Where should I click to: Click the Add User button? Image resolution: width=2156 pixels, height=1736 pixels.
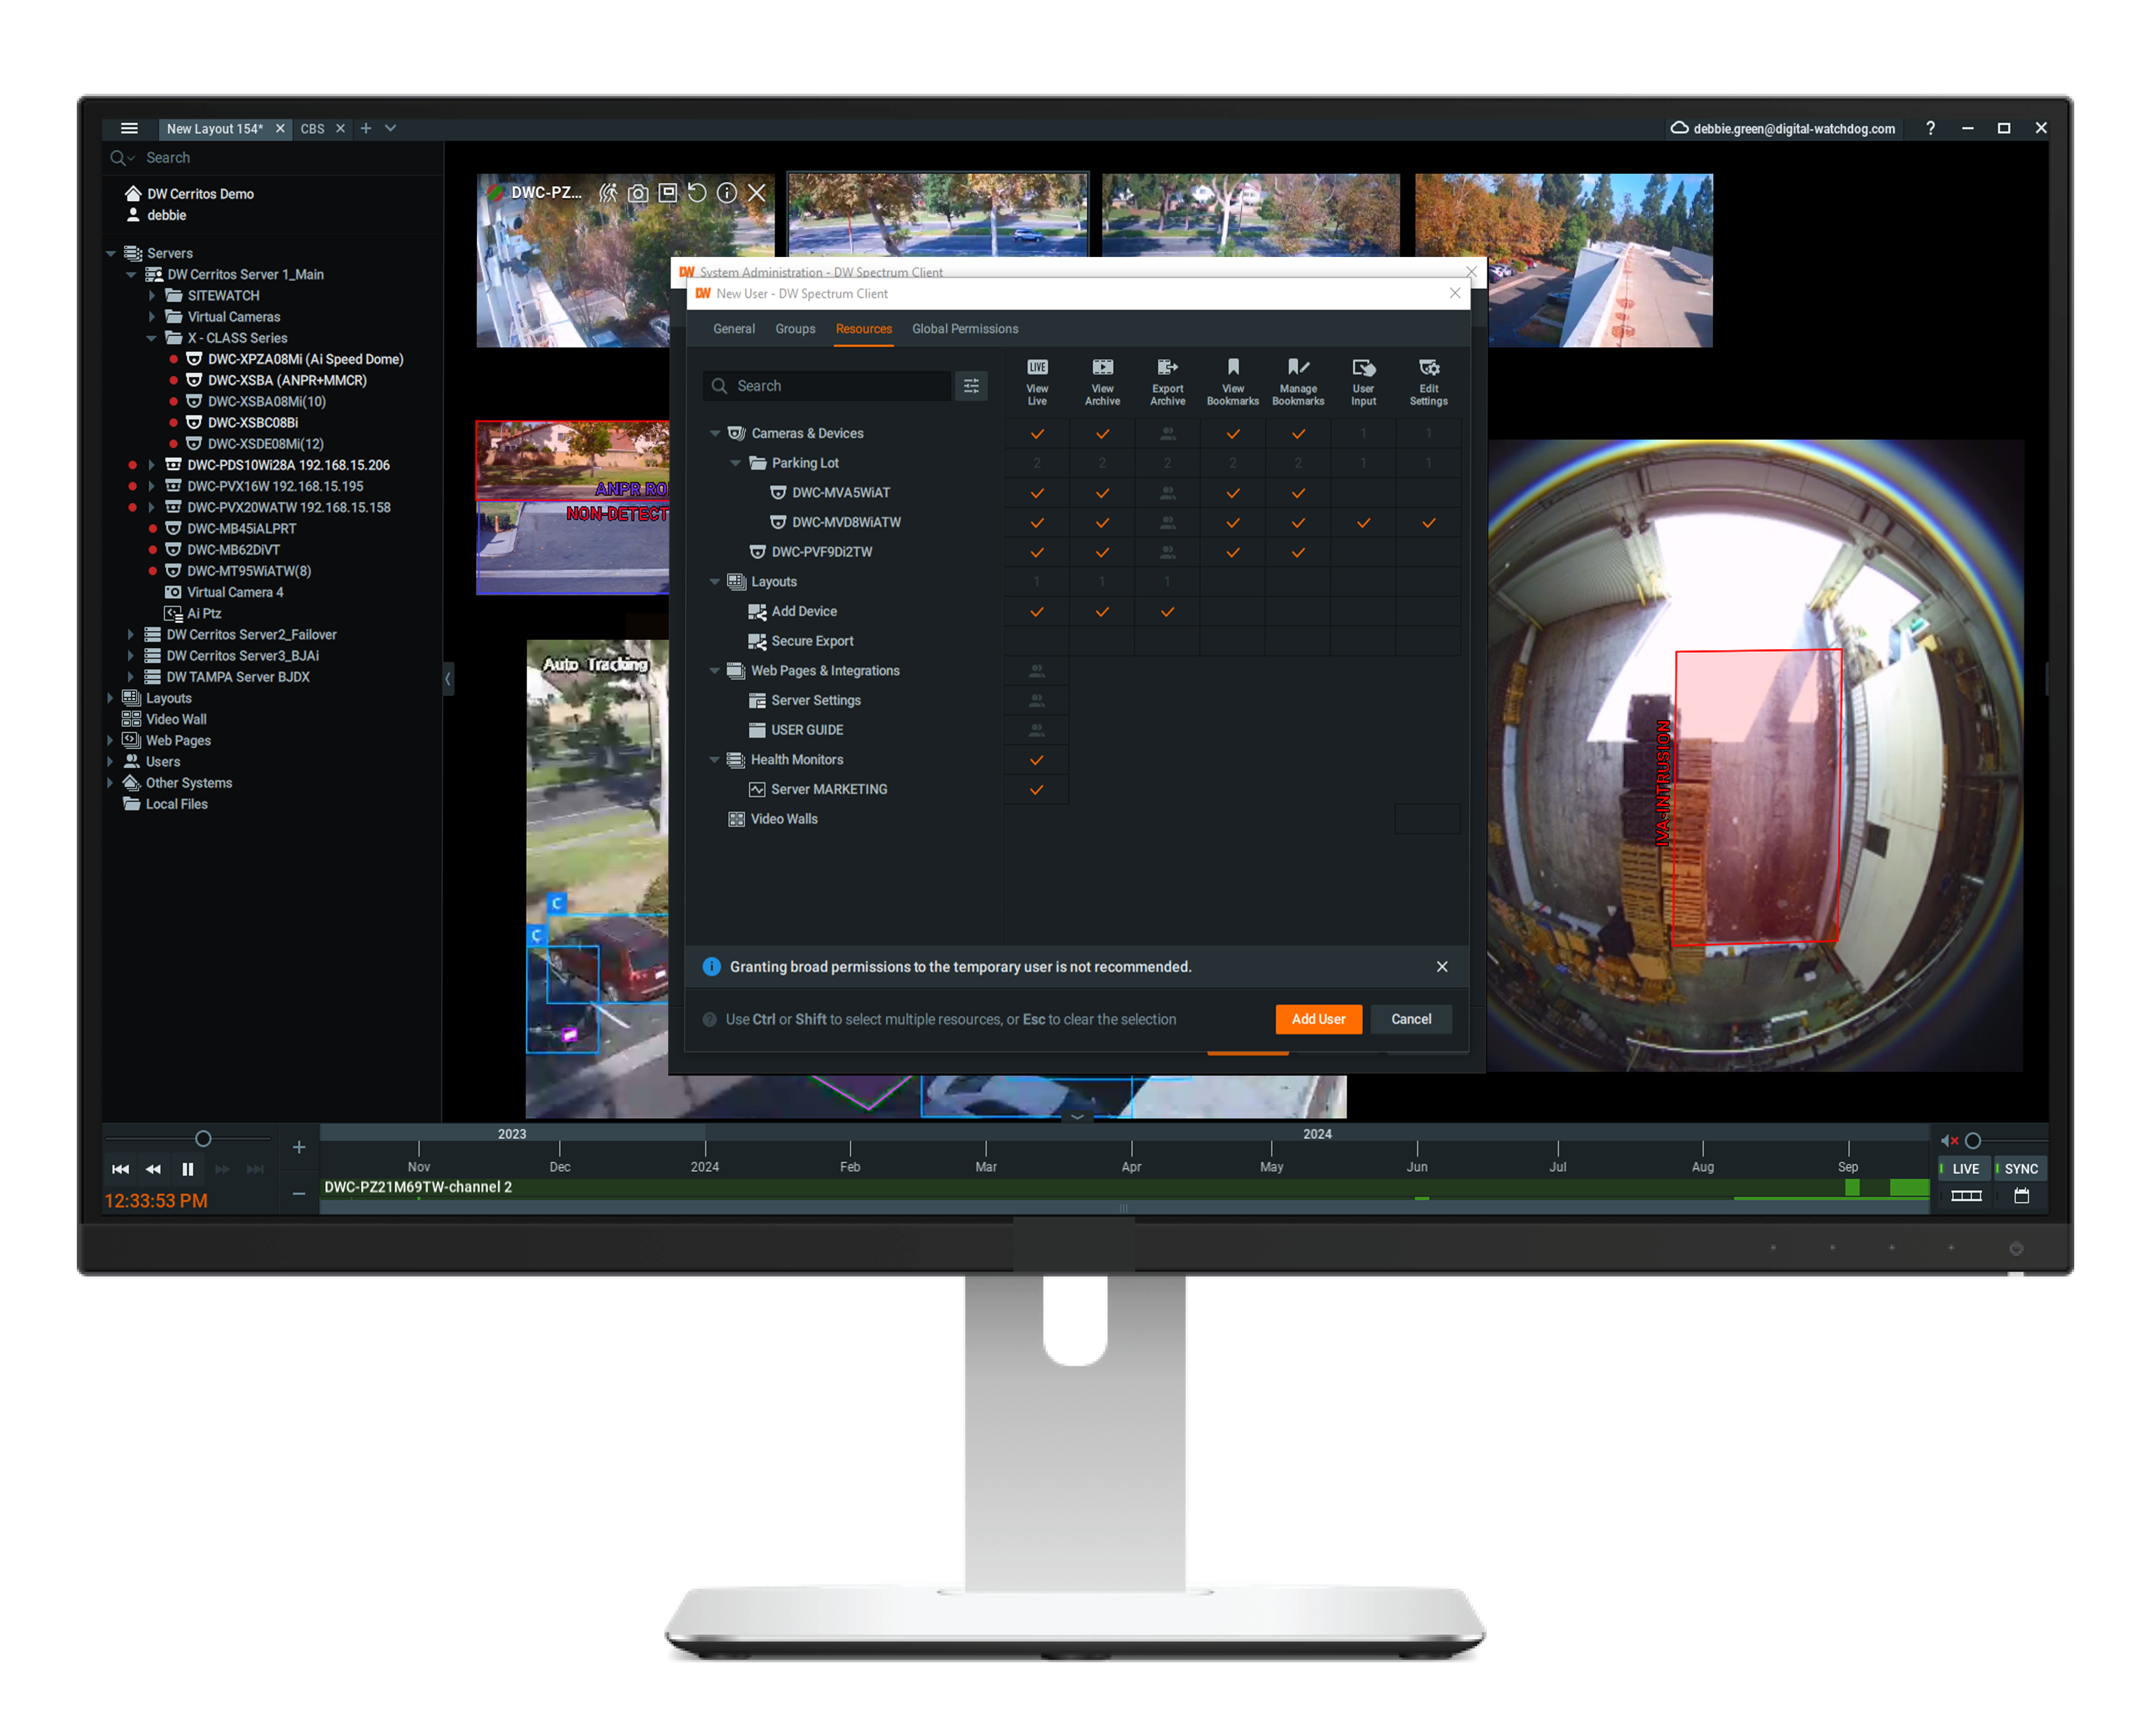click(x=1318, y=1019)
